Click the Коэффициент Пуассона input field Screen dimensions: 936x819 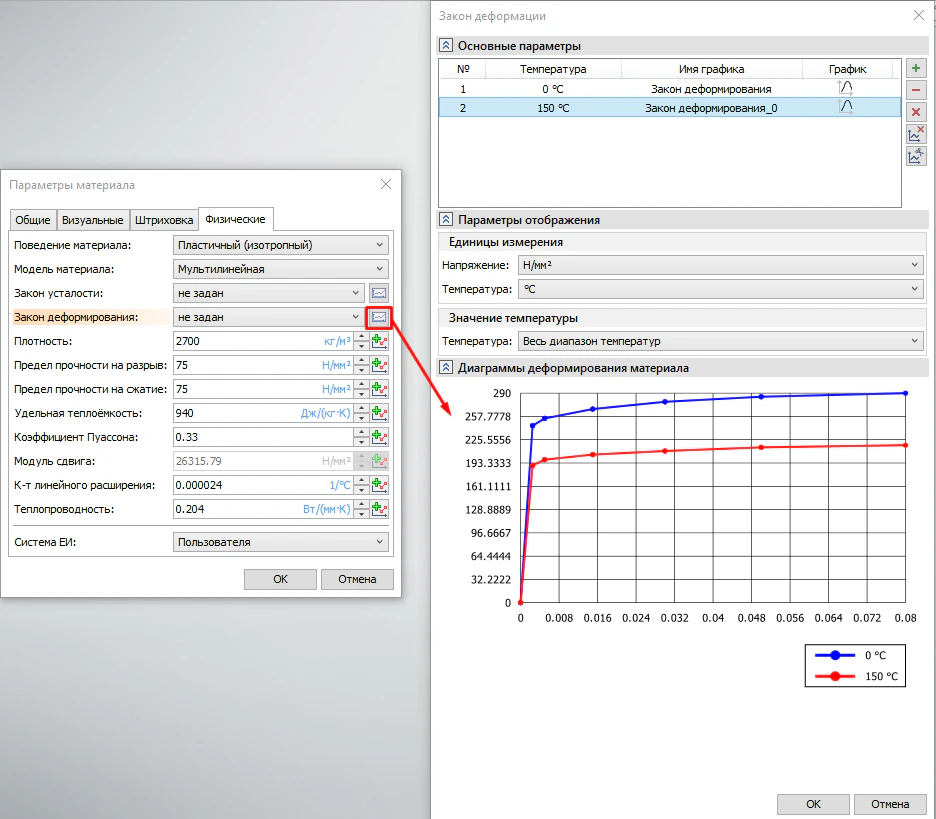pos(262,437)
